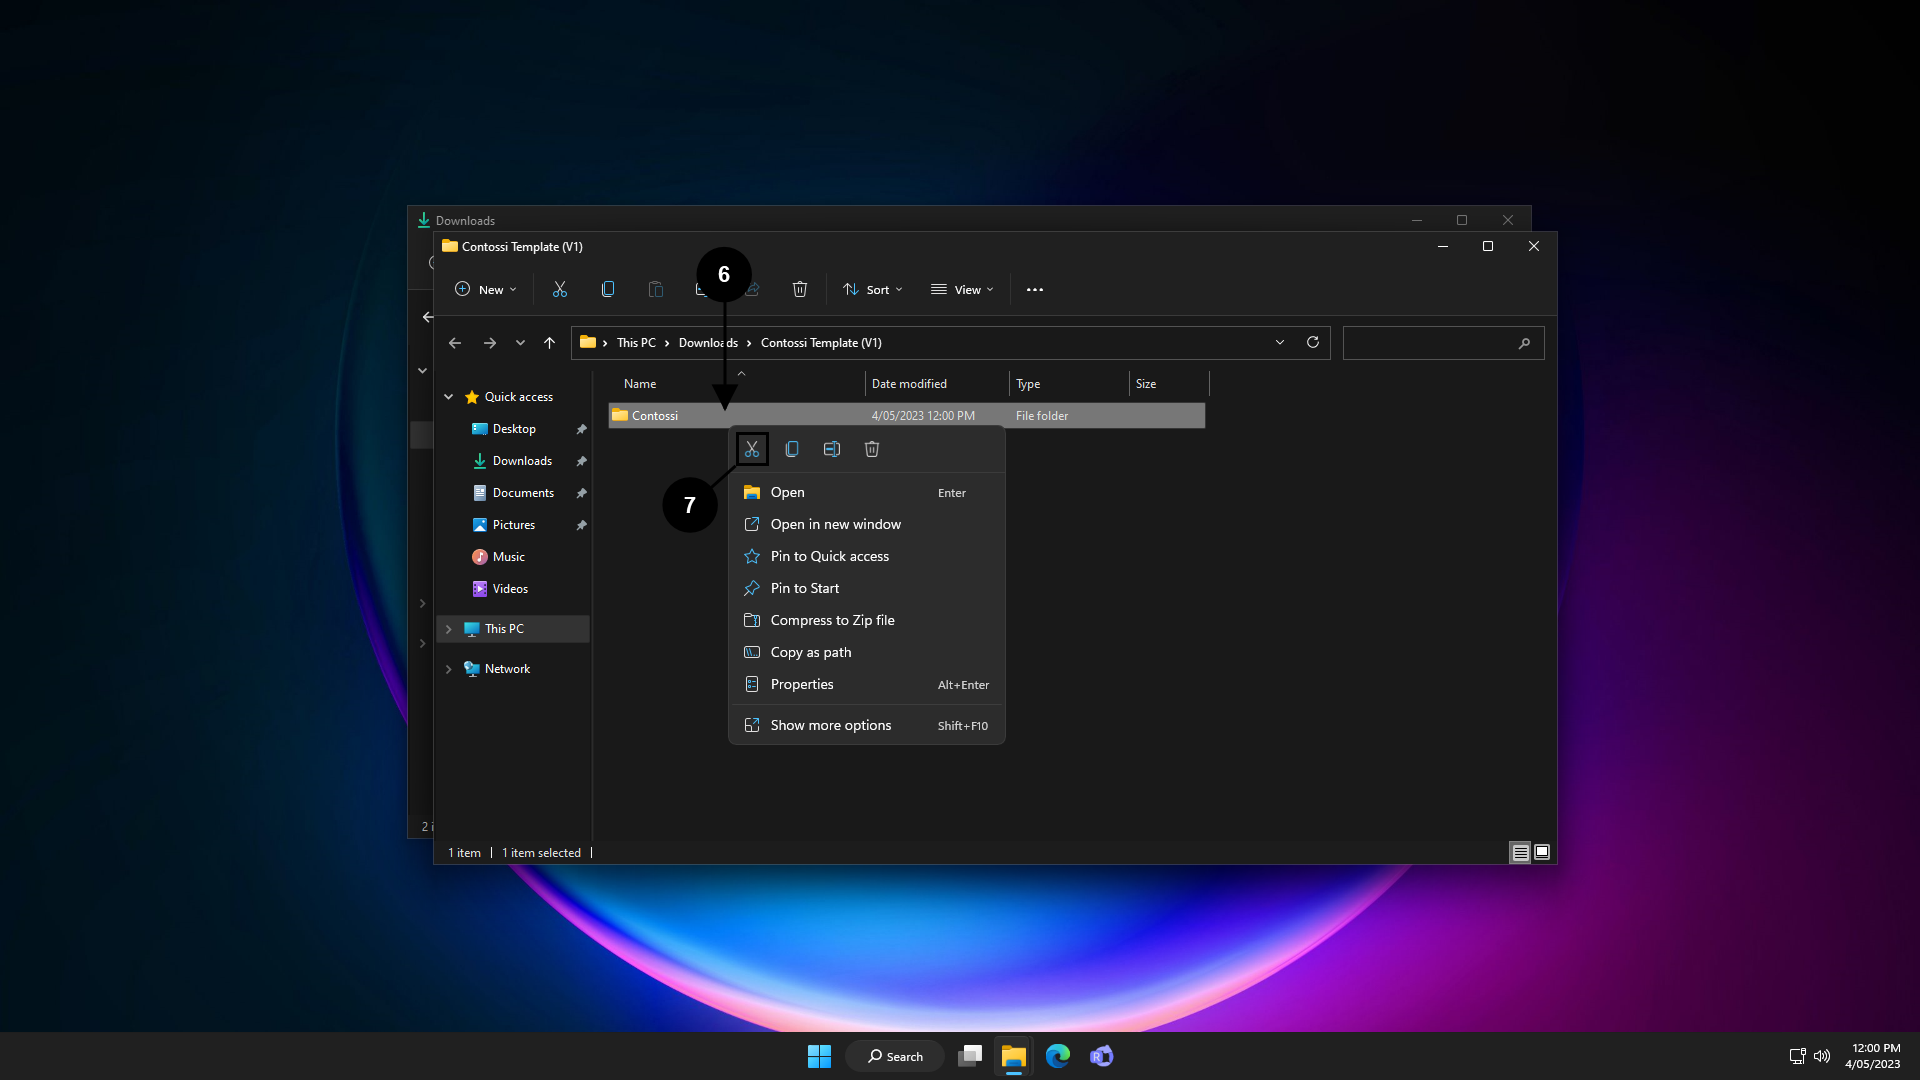Expand the This PC tree node
The width and height of the screenshot is (1920, 1080).
point(449,629)
